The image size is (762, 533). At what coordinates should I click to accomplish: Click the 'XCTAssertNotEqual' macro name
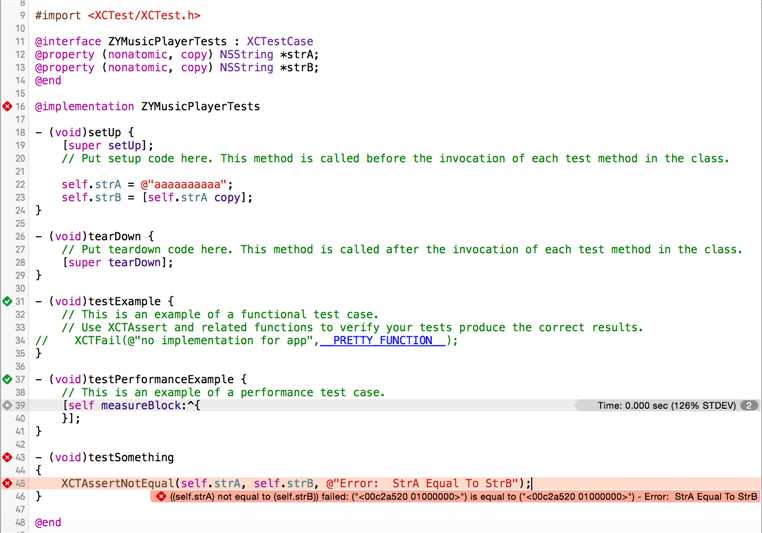pos(118,483)
